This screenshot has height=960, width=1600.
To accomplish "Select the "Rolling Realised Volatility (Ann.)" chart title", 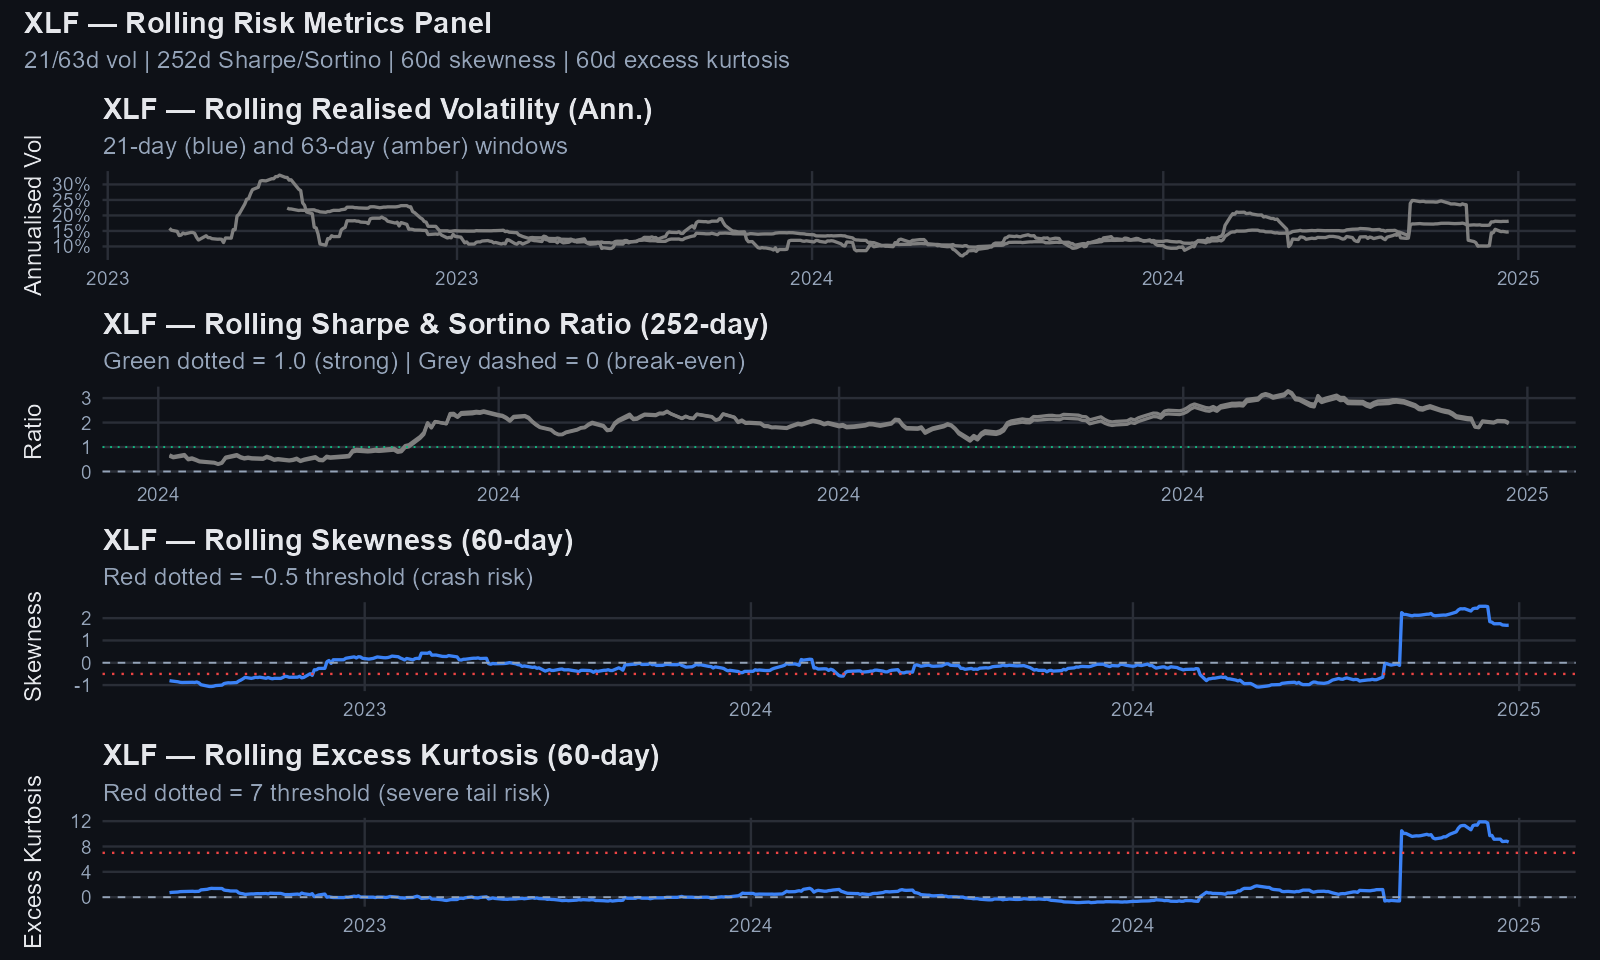I will tap(377, 109).
